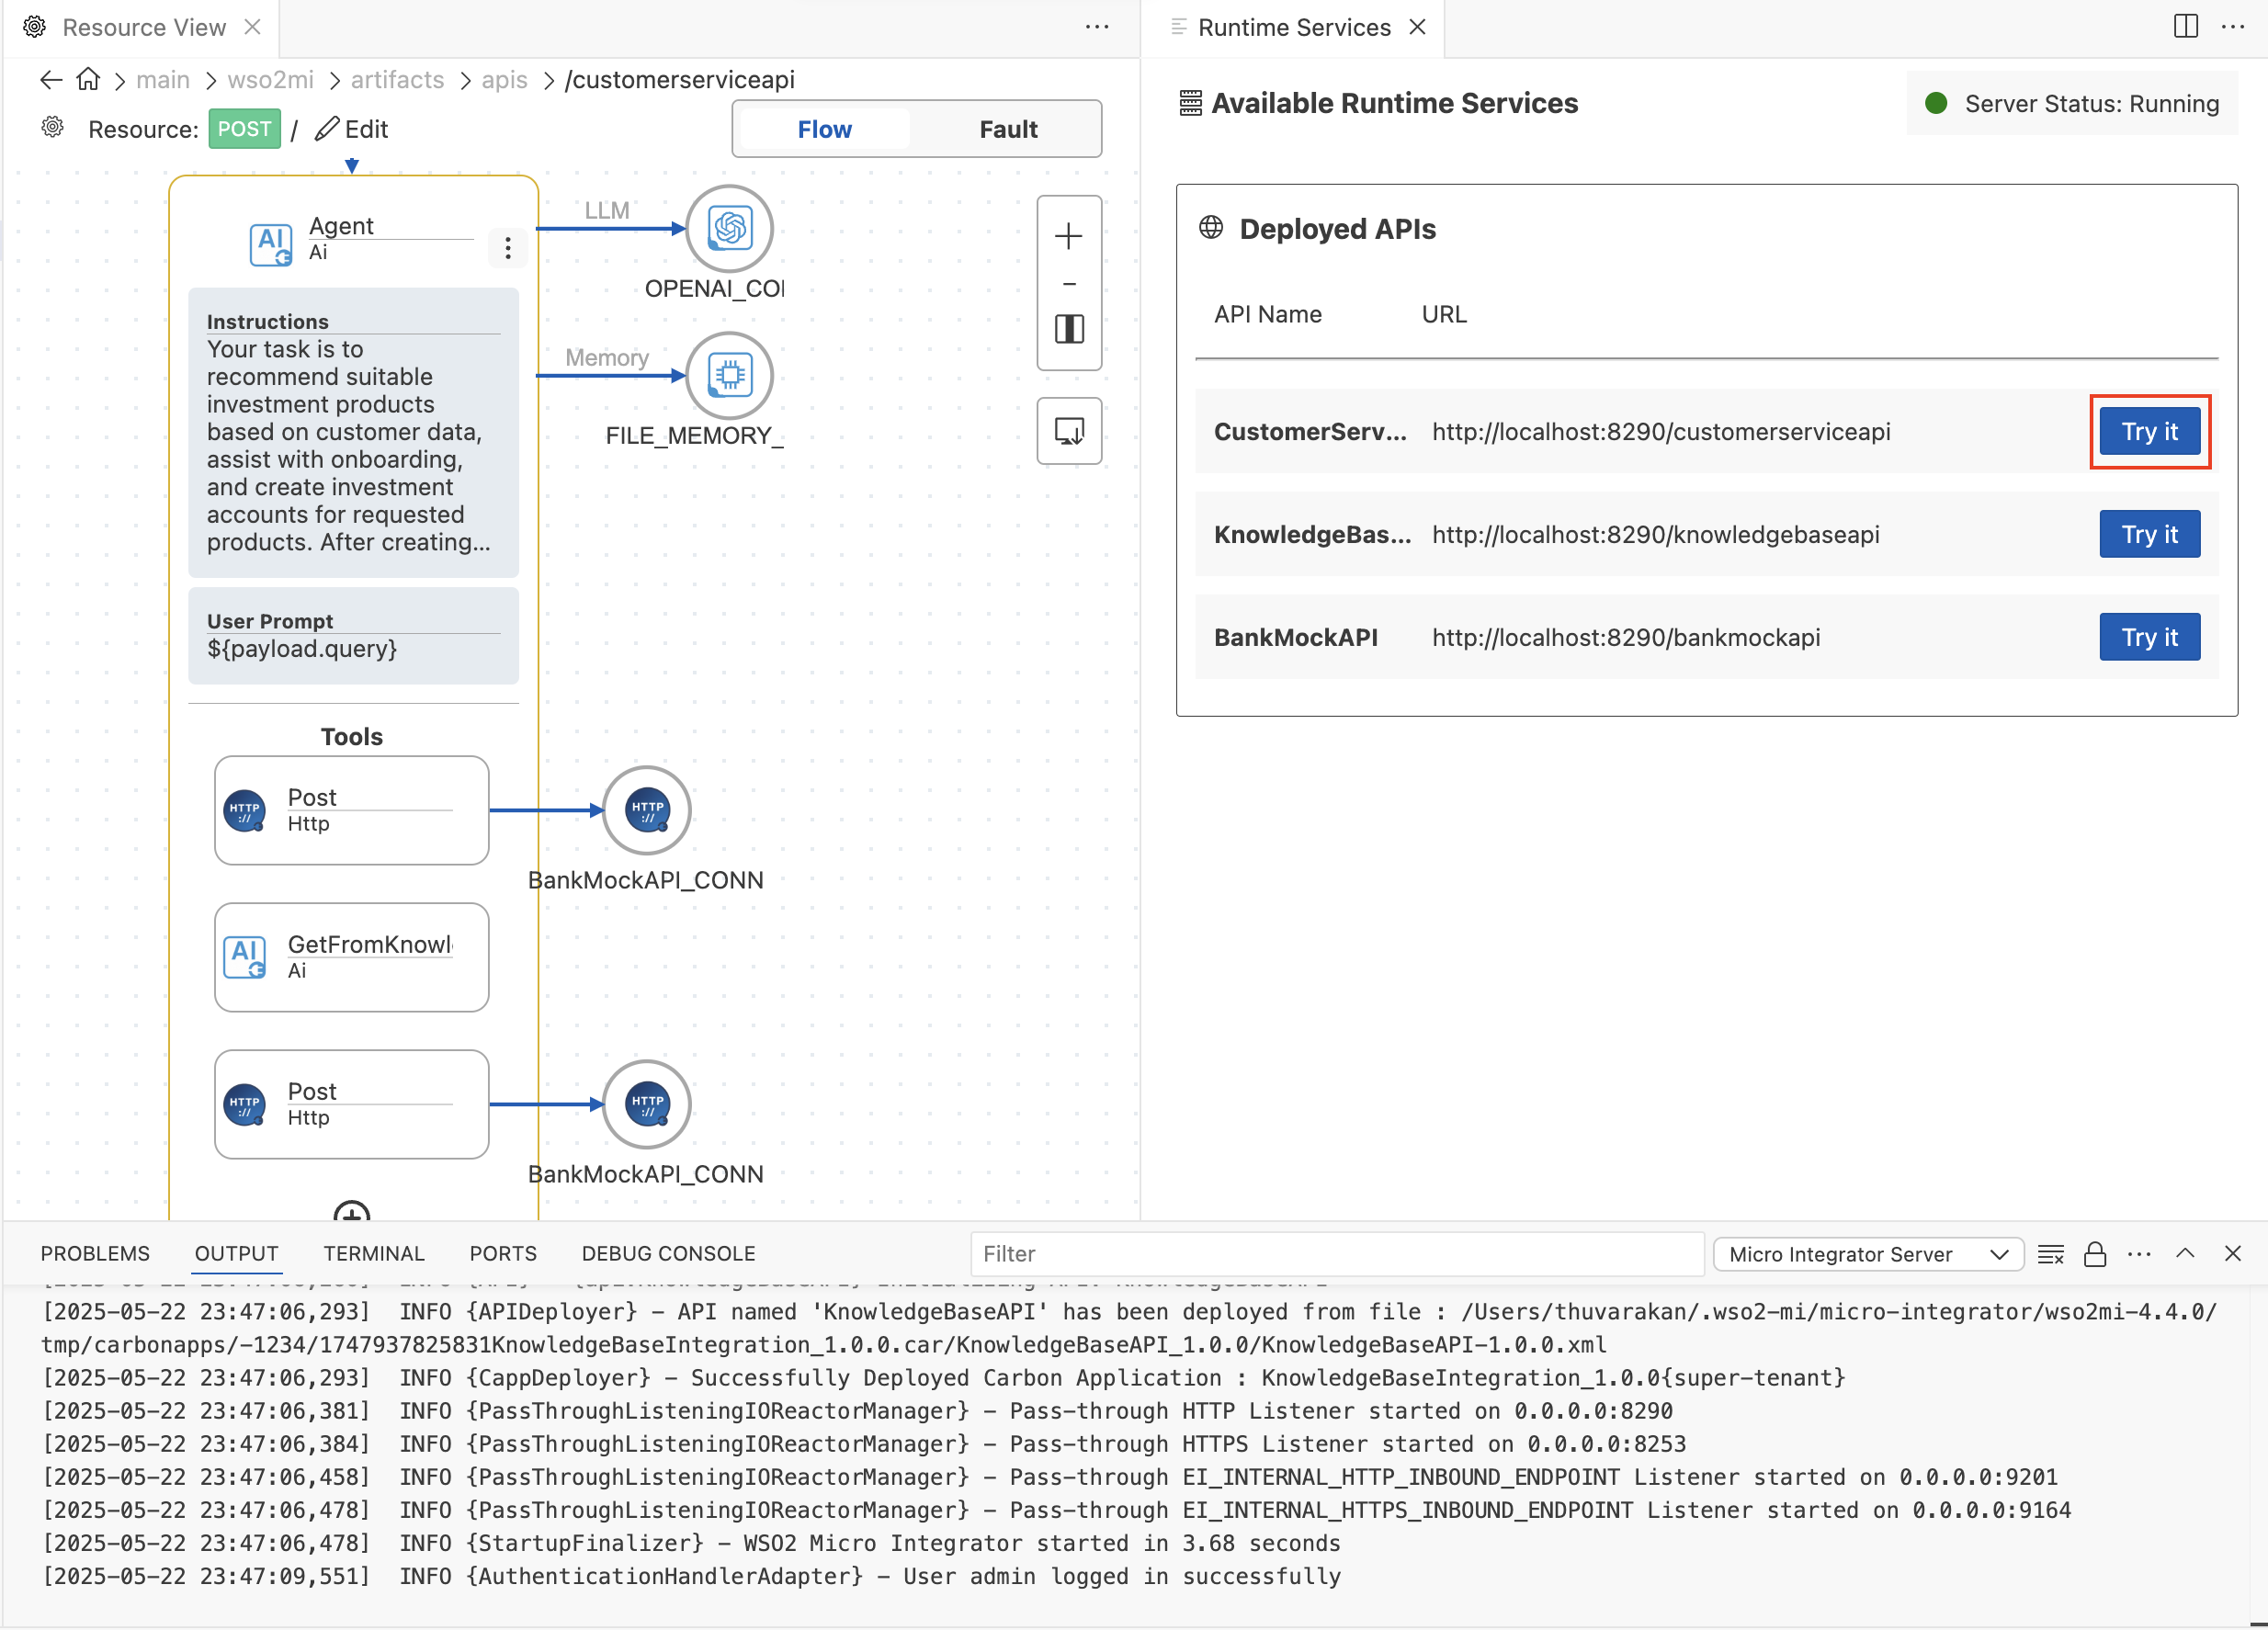Click the bankmockapi localhost URL
This screenshot has height=1630, width=2268.
pos(1625,637)
